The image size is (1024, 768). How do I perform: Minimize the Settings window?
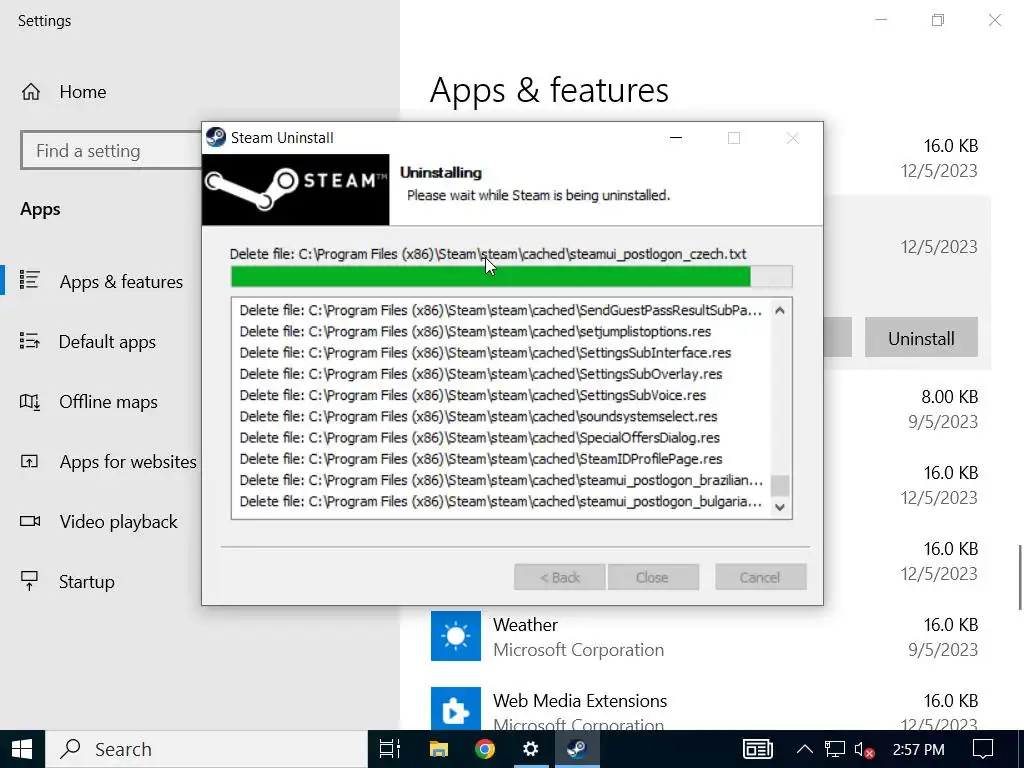(881, 20)
